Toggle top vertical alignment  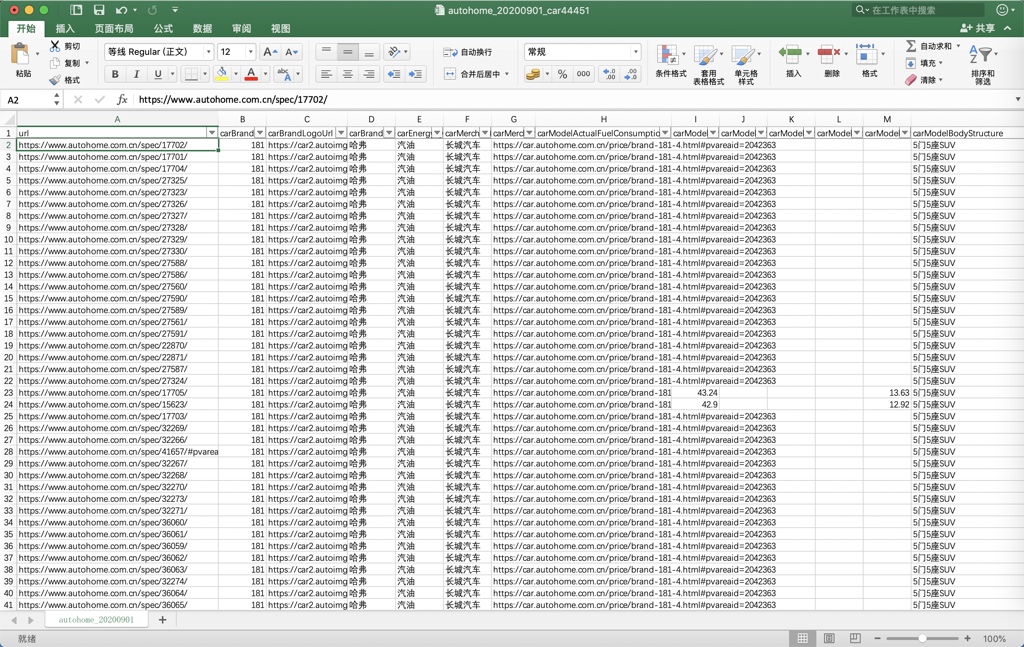(326, 52)
